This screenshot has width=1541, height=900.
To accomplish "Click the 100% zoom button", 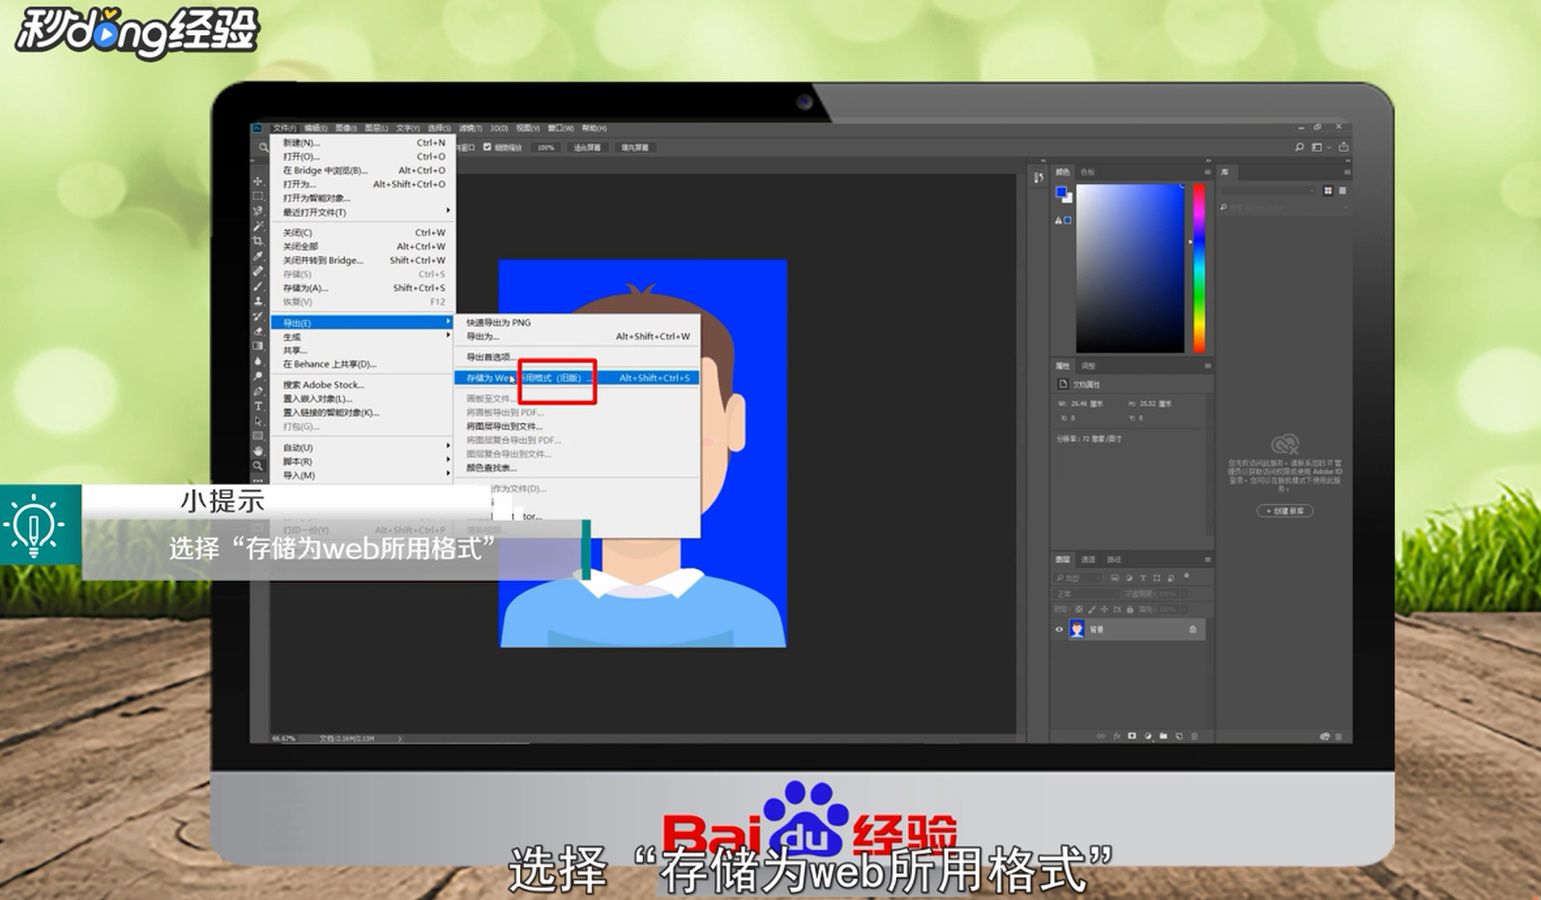I will (x=546, y=147).
